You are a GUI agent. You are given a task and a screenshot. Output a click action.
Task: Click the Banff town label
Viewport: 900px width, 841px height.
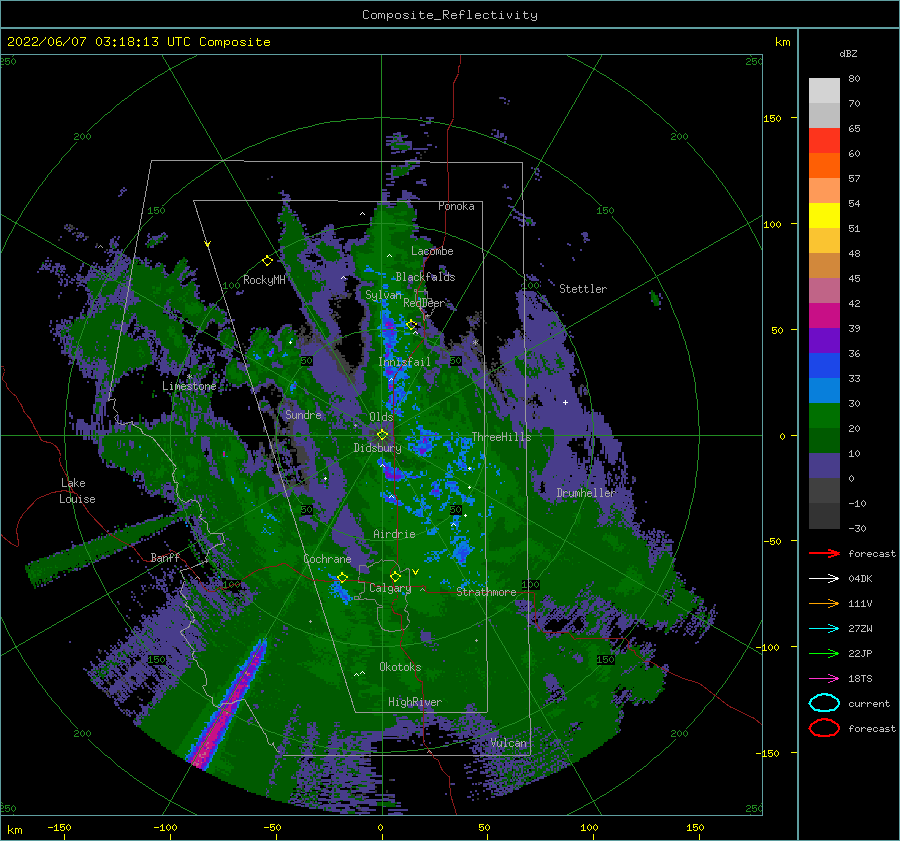(x=165, y=557)
